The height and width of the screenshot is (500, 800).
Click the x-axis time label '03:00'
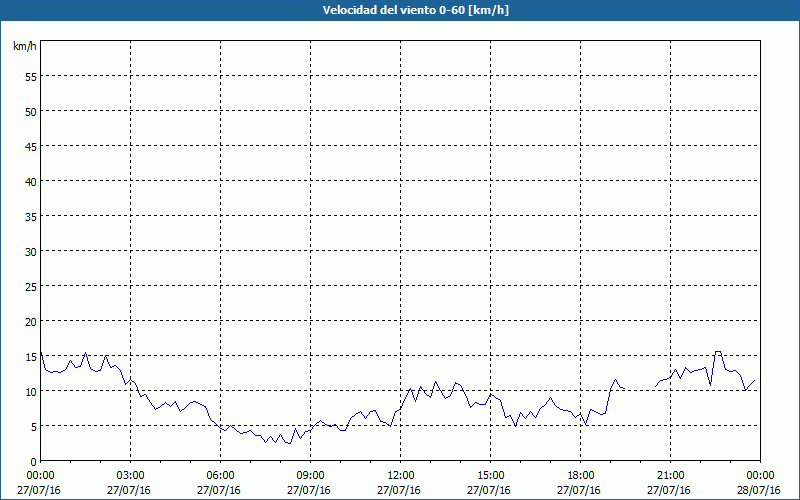(x=131, y=476)
